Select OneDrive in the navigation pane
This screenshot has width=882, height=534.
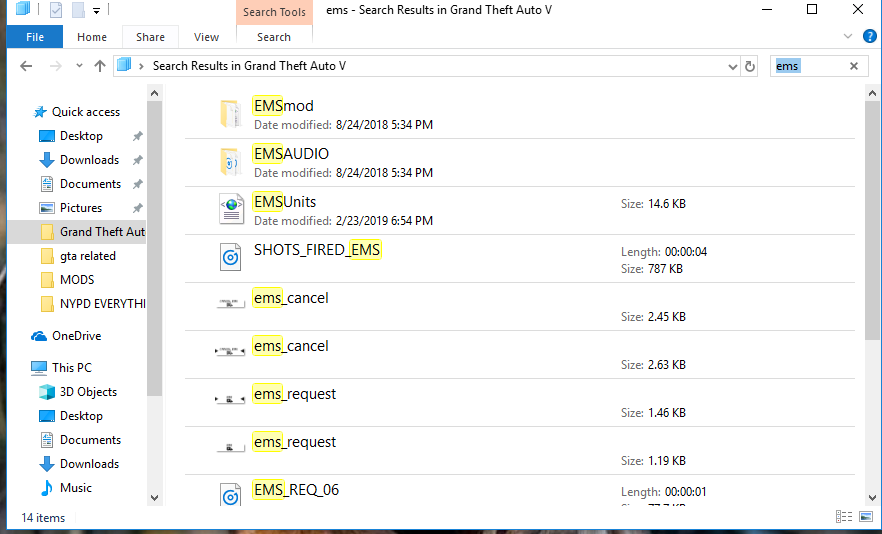click(76, 336)
